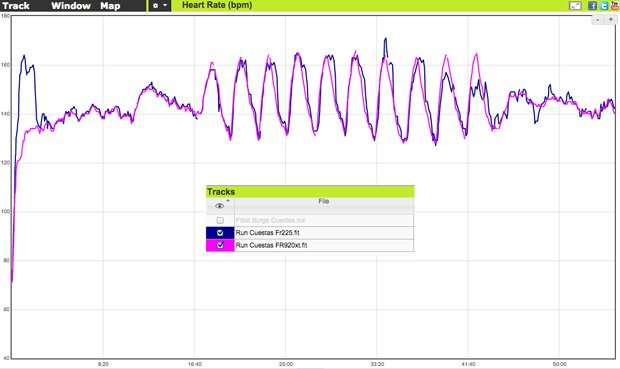This screenshot has width=620, height=369.
Task: Open the gear settings dropdown
Action: tap(160, 6)
